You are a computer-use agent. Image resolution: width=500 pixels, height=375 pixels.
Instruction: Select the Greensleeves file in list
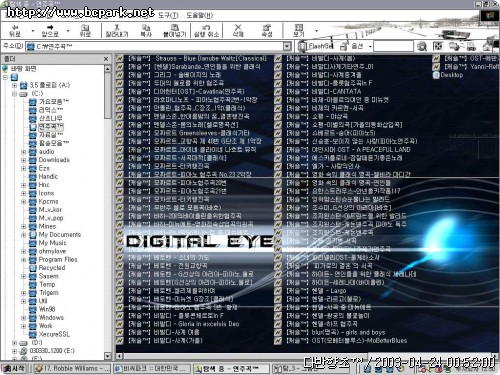pyautogui.click(x=189, y=133)
